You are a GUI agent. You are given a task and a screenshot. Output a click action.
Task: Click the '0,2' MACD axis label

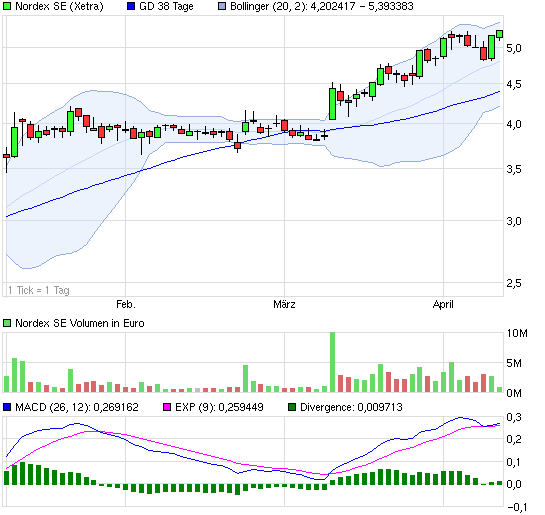tap(514, 439)
